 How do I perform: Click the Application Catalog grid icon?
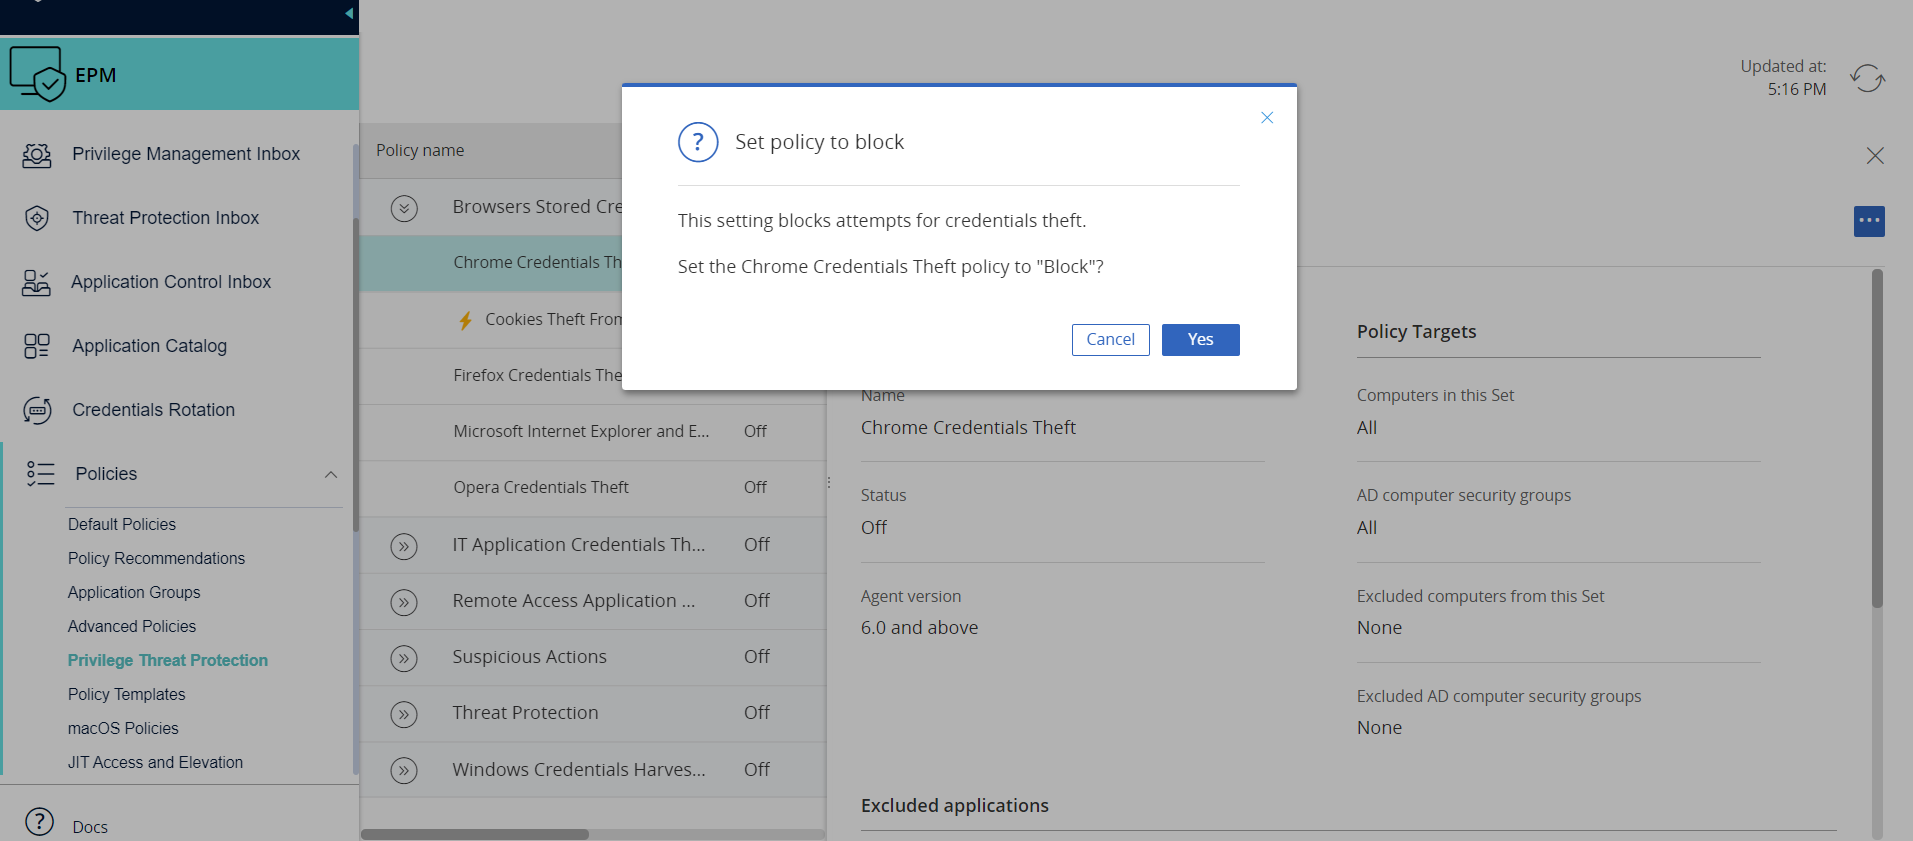coord(37,346)
